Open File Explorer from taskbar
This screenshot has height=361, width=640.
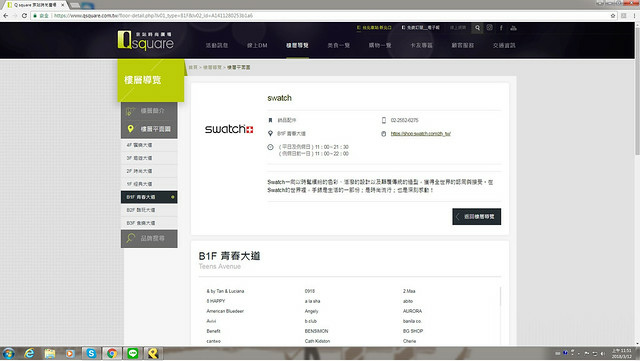pyautogui.click(x=50, y=353)
